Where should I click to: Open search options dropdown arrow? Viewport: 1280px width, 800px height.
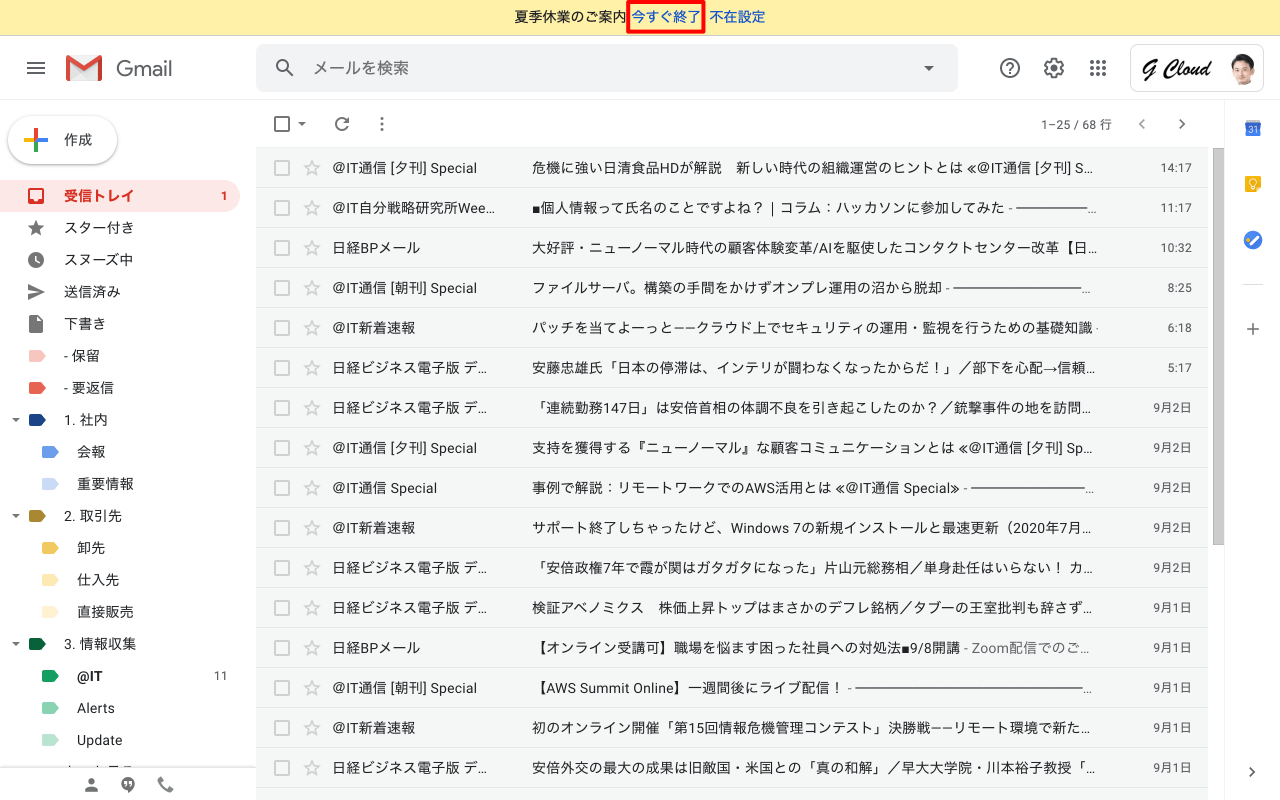point(929,68)
